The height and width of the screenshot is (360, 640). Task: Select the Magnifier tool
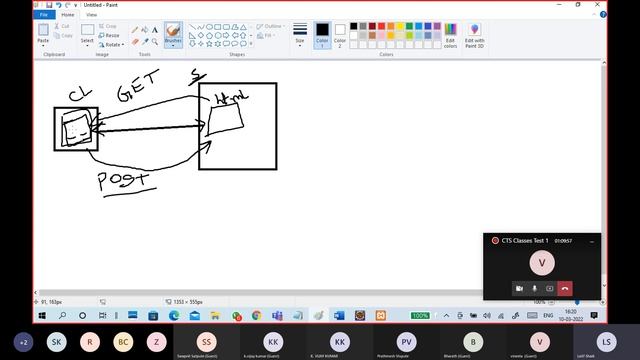pyautogui.click(x=155, y=42)
